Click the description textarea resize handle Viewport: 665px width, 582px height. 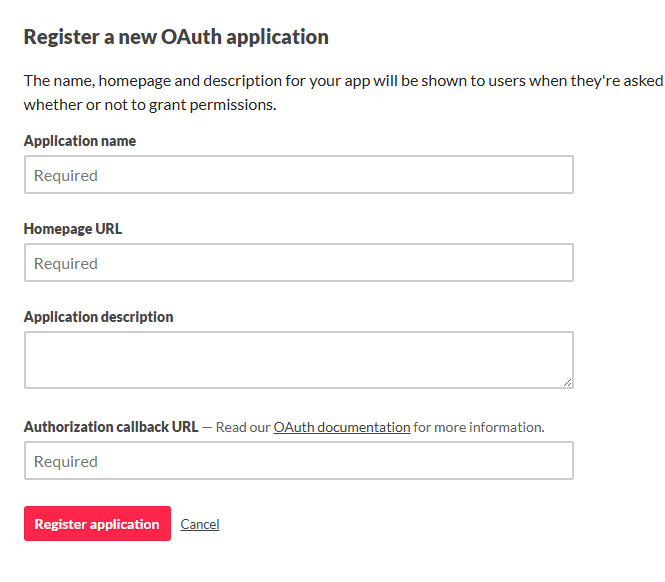(x=568, y=382)
